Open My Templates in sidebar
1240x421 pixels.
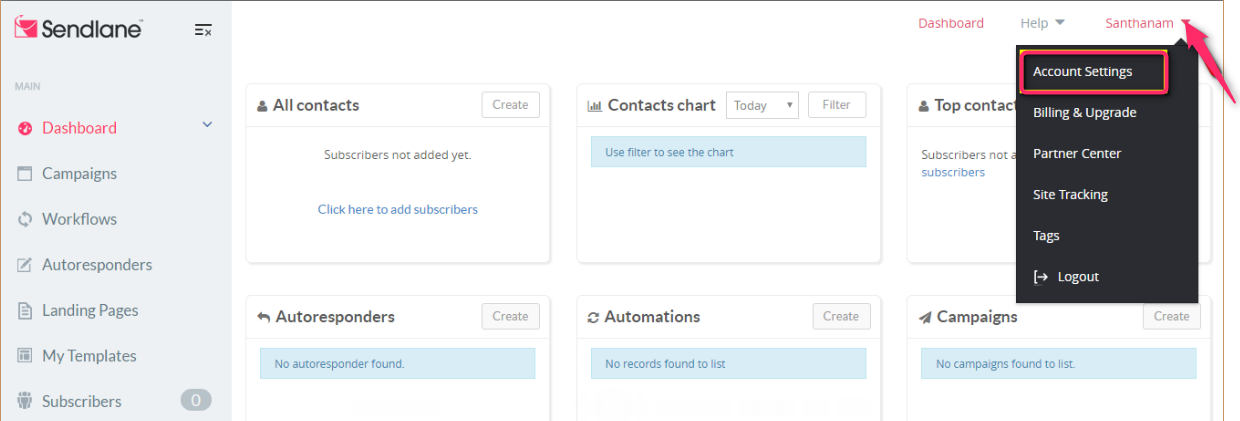tap(89, 356)
